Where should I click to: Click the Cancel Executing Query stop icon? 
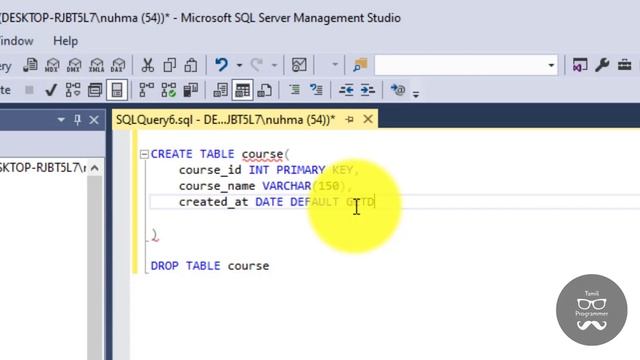29,90
